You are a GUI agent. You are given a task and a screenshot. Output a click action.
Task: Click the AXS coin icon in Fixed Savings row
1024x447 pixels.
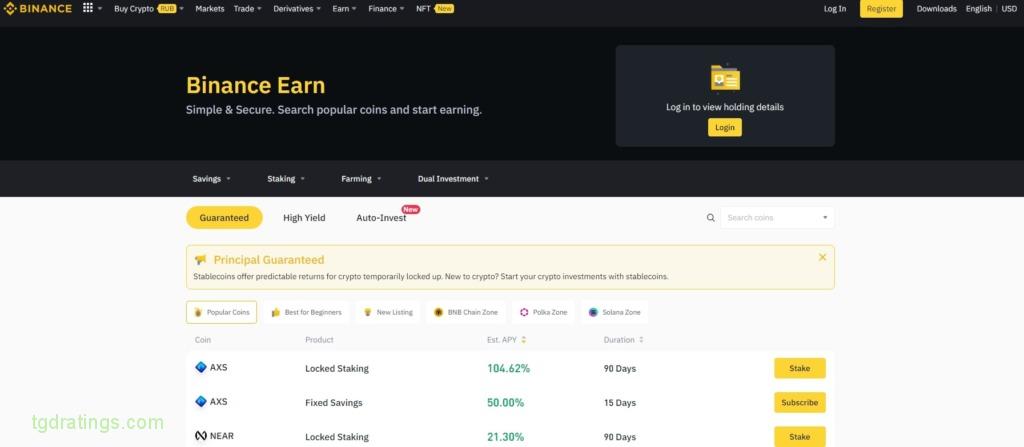(x=201, y=401)
